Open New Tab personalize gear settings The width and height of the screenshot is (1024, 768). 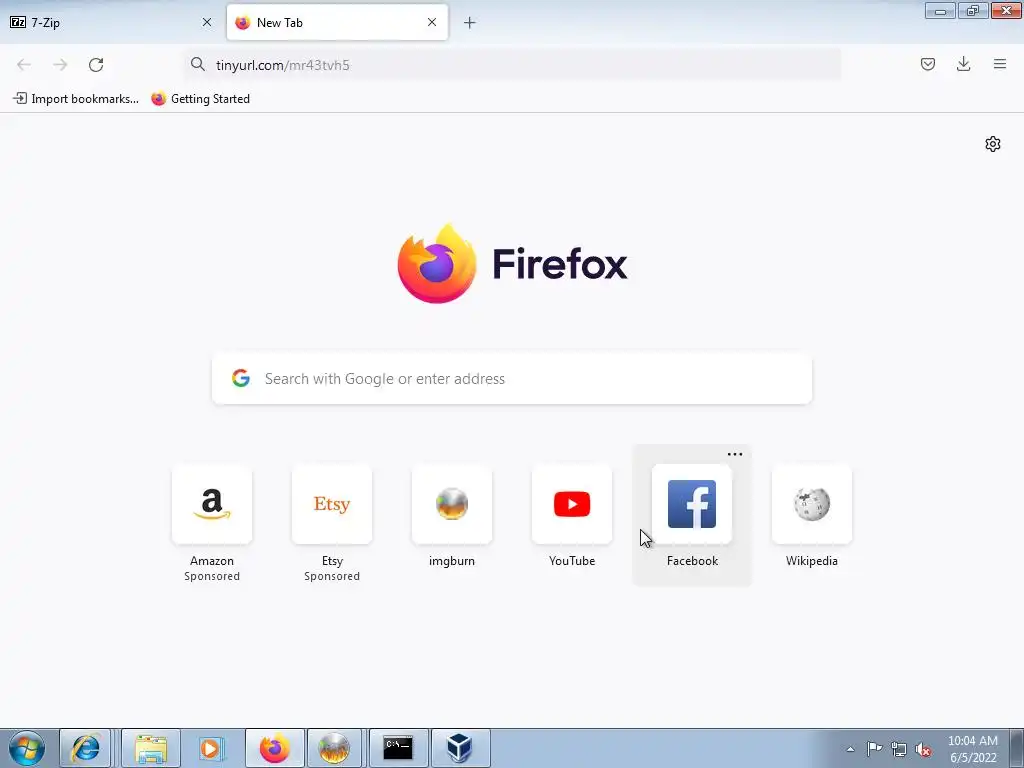point(993,144)
